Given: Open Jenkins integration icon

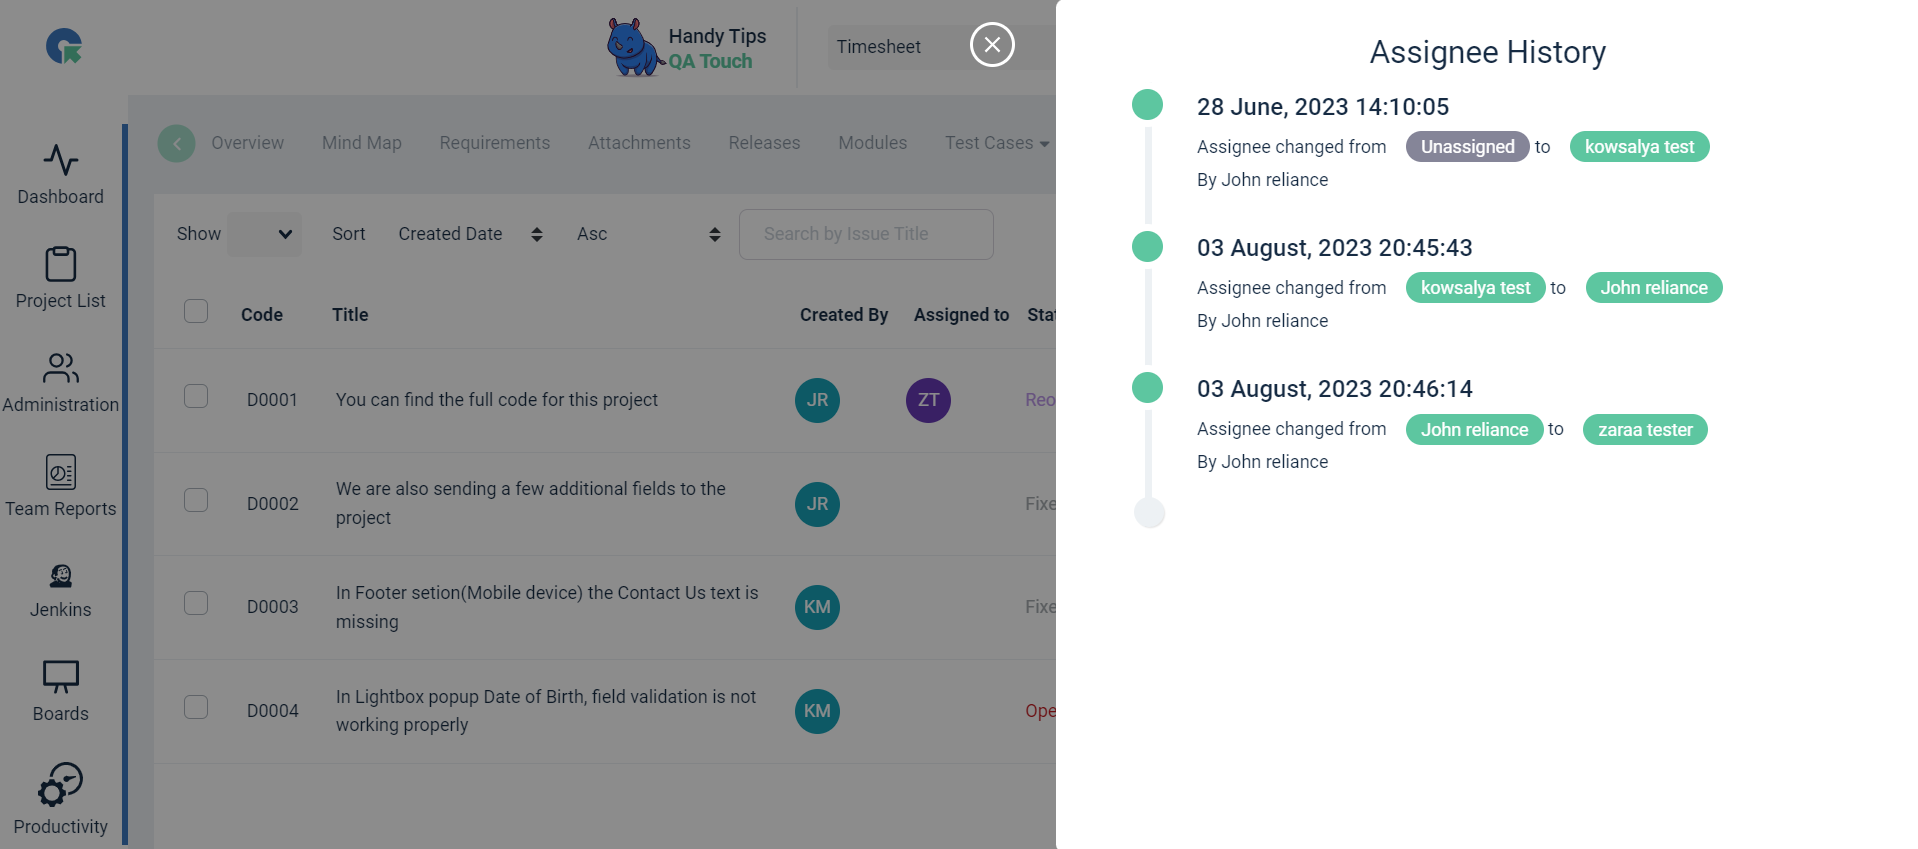Looking at the screenshot, I should tap(60, 576).
